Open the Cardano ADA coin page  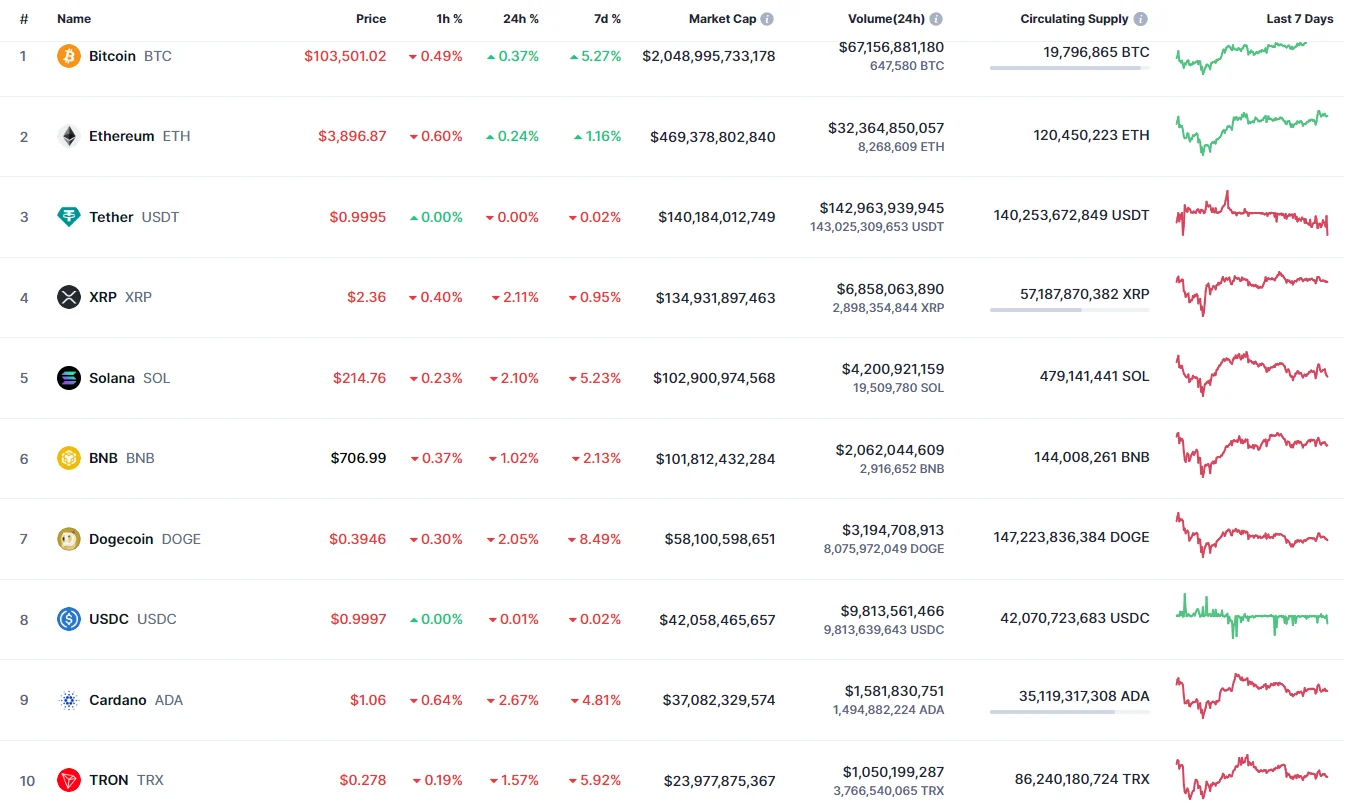coord(118,700)
